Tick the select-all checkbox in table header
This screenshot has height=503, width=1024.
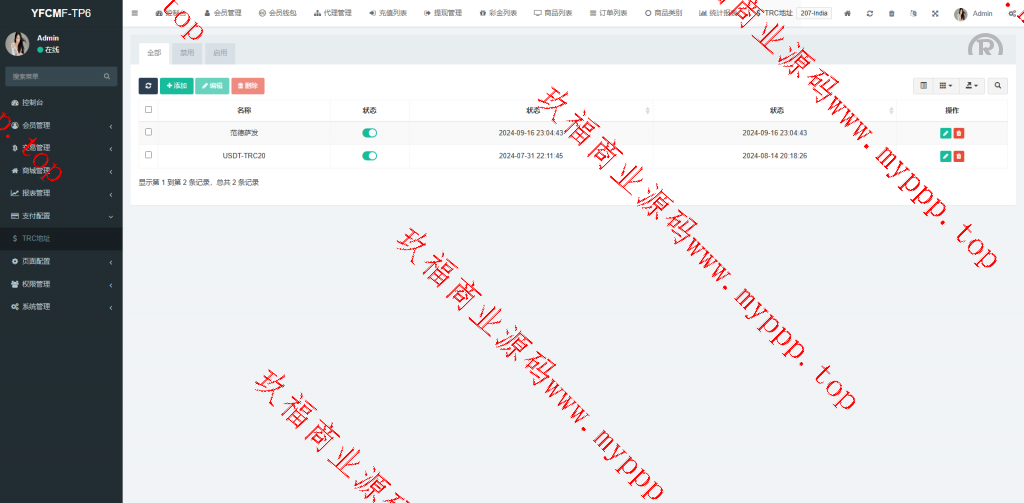point(149,110)
